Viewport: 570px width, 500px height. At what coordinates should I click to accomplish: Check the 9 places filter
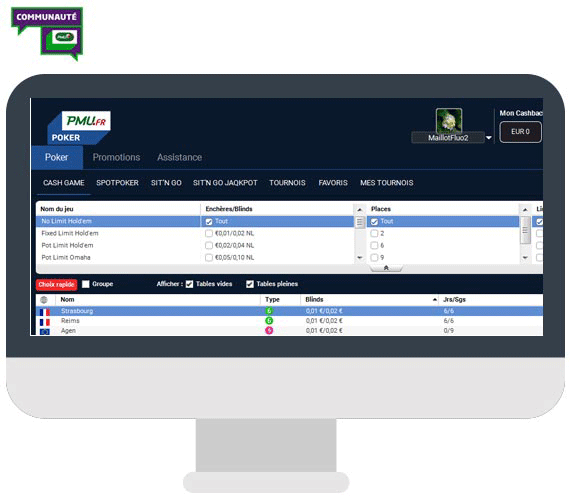click(374, 257)
